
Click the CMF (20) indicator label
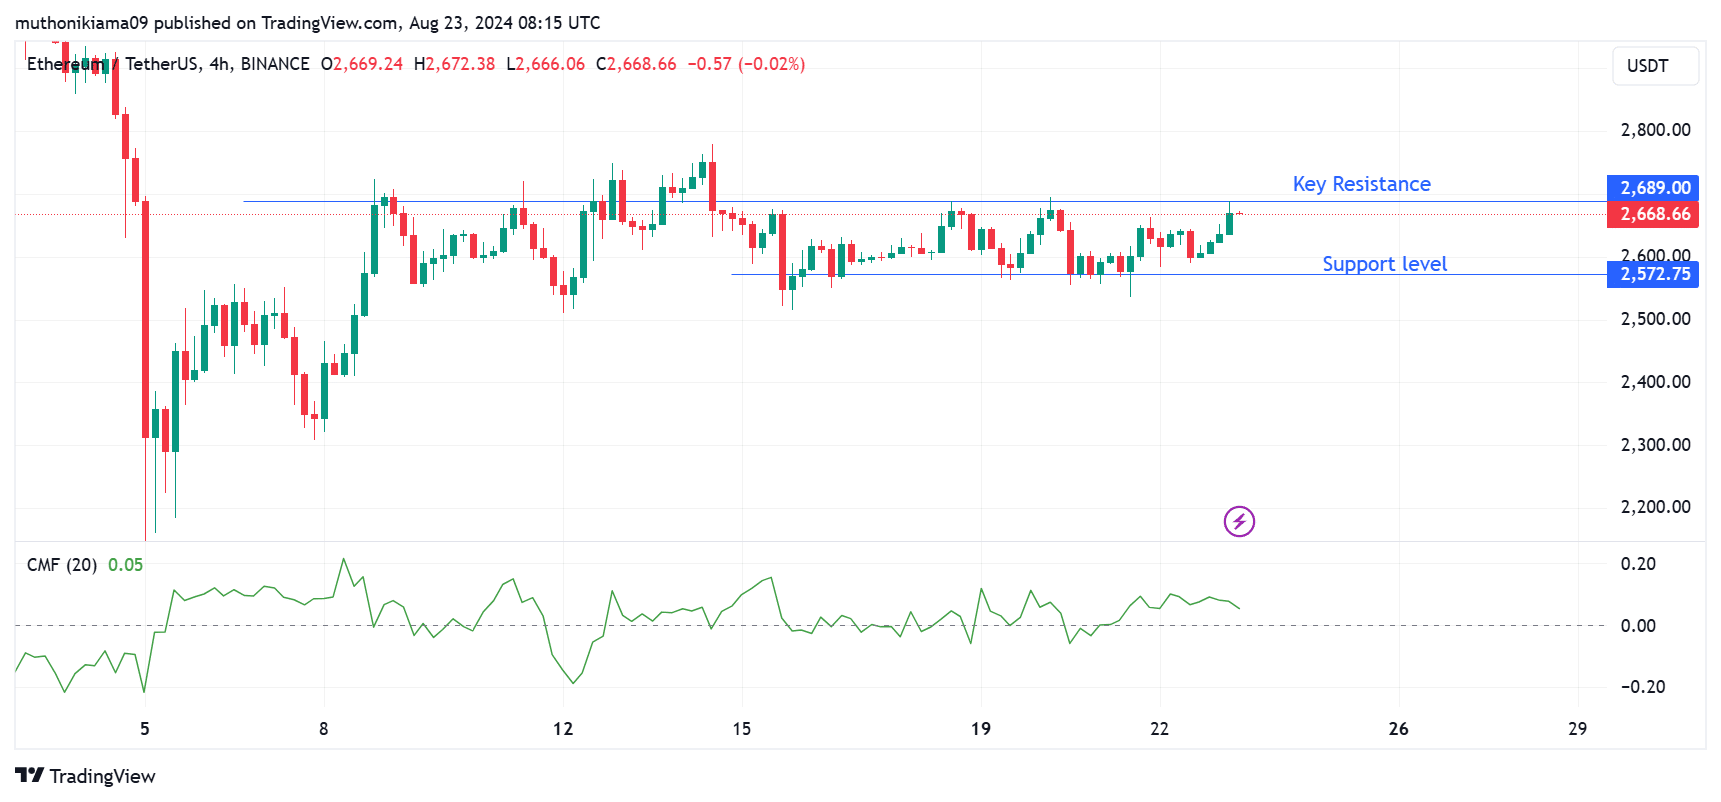pyautogui.click(x=62, y=565)
